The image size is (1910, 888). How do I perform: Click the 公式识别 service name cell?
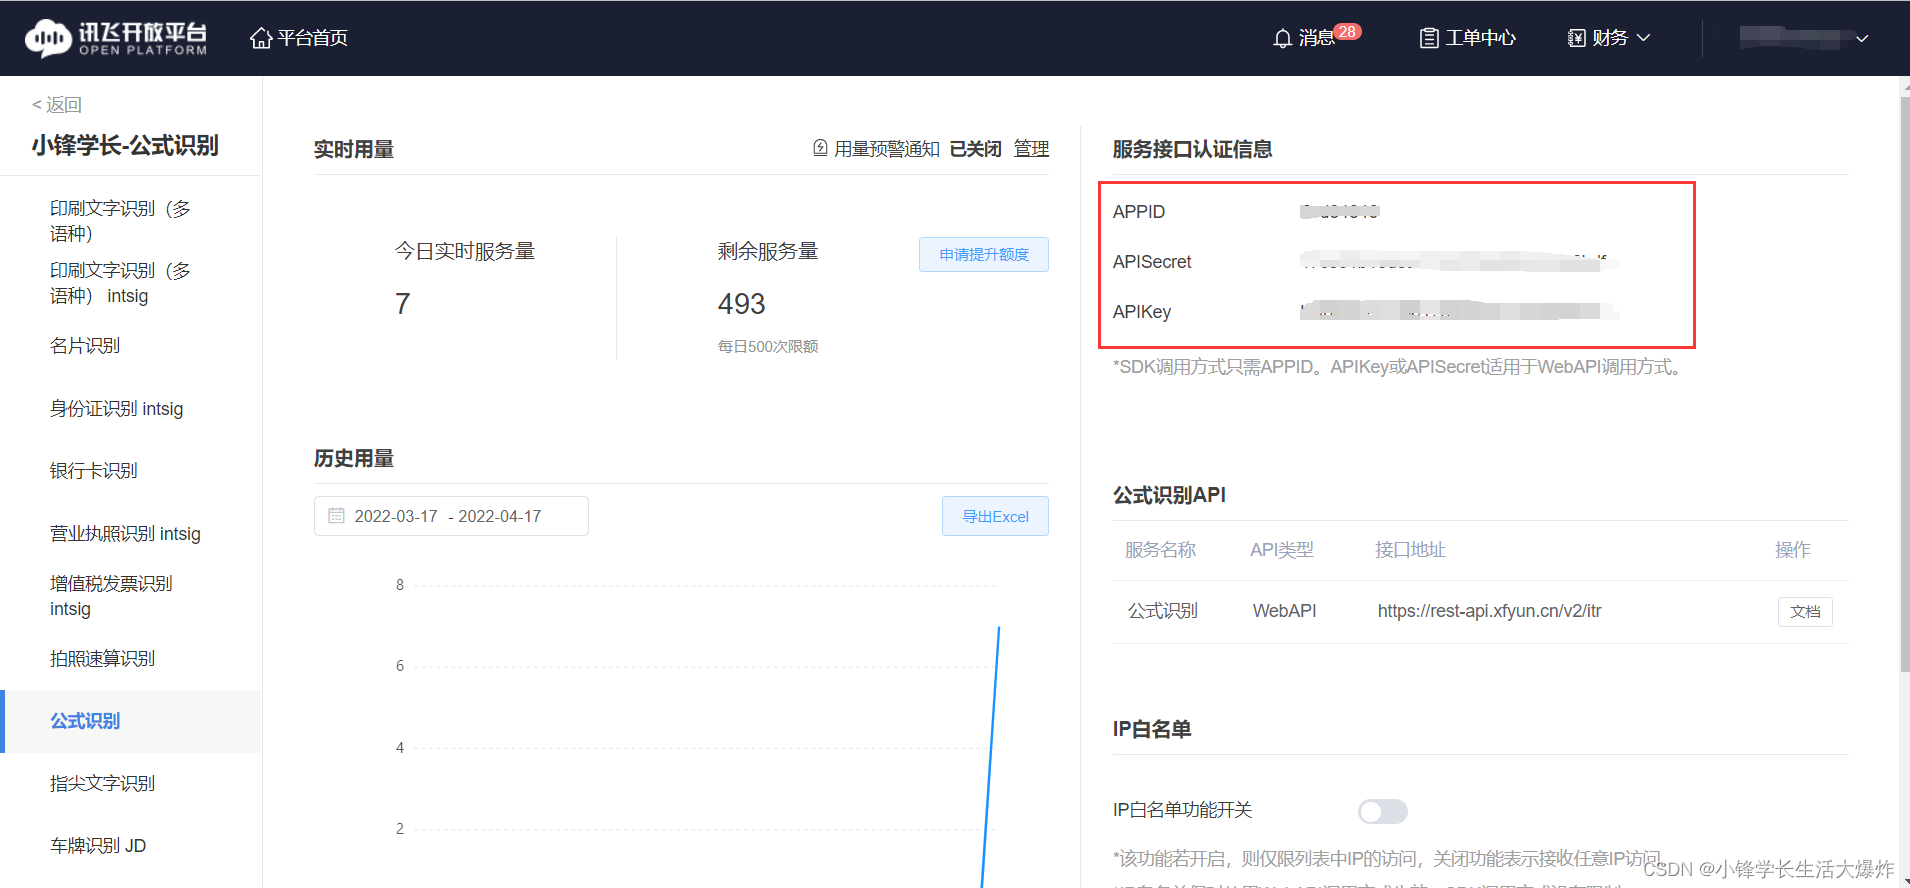point(1162,611)
